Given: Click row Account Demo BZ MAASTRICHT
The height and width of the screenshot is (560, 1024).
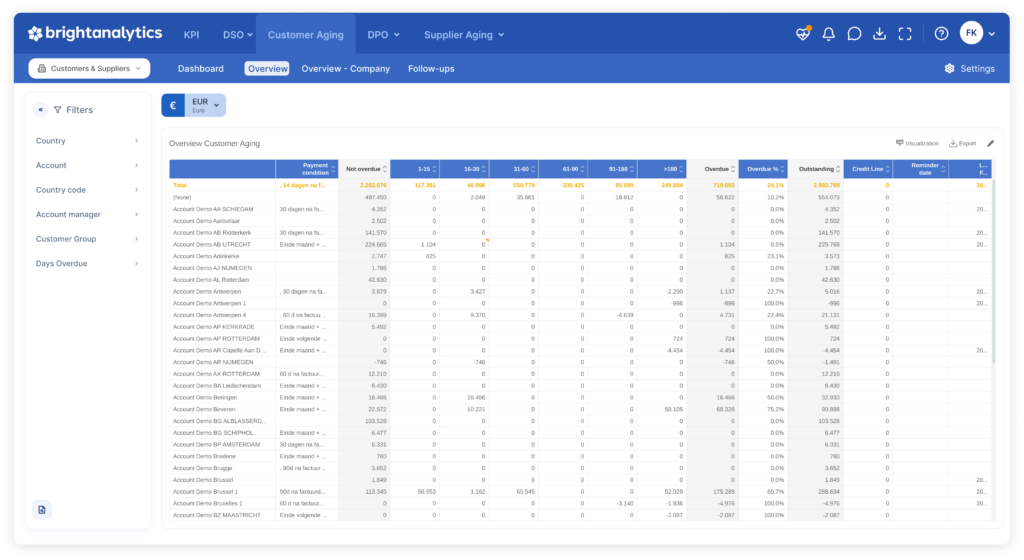Looking at the screenshot, I should [580, 515].
